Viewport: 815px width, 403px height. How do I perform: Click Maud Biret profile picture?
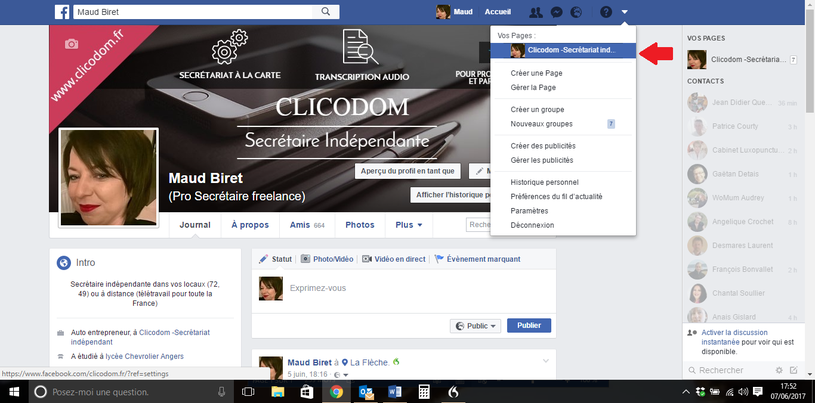(109, 177)
